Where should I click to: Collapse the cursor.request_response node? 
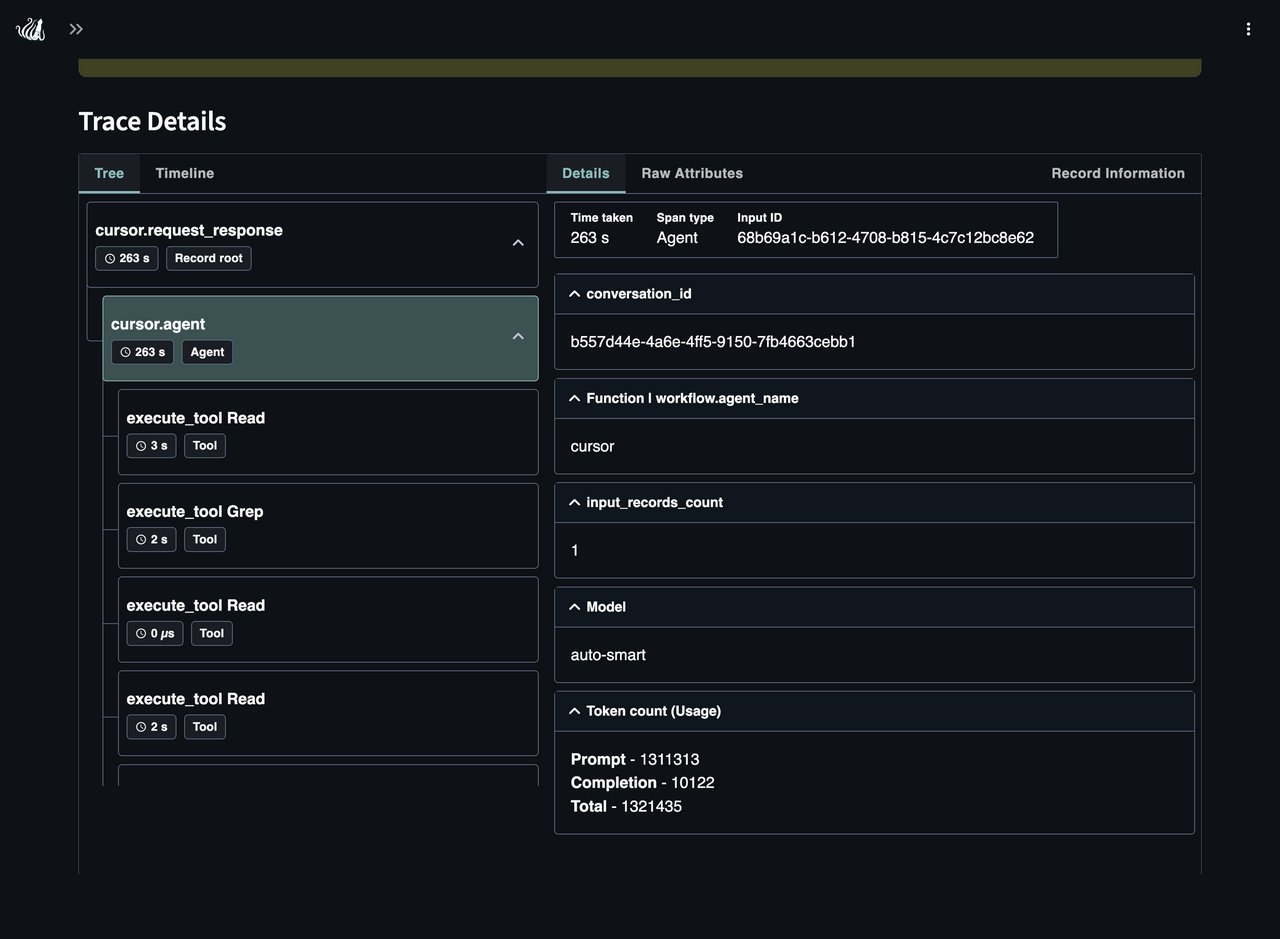click(518, 243)
